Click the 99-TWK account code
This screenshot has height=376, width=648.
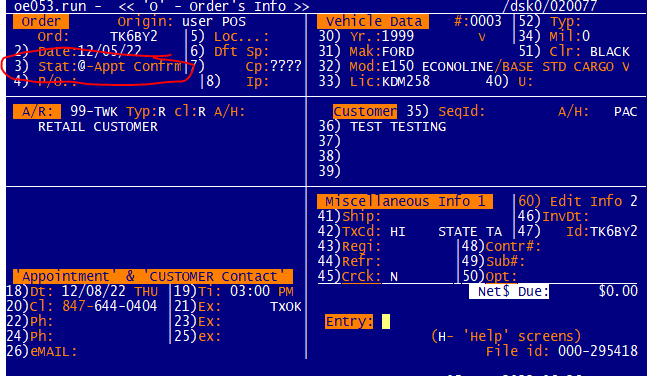[x=94, y=112]
